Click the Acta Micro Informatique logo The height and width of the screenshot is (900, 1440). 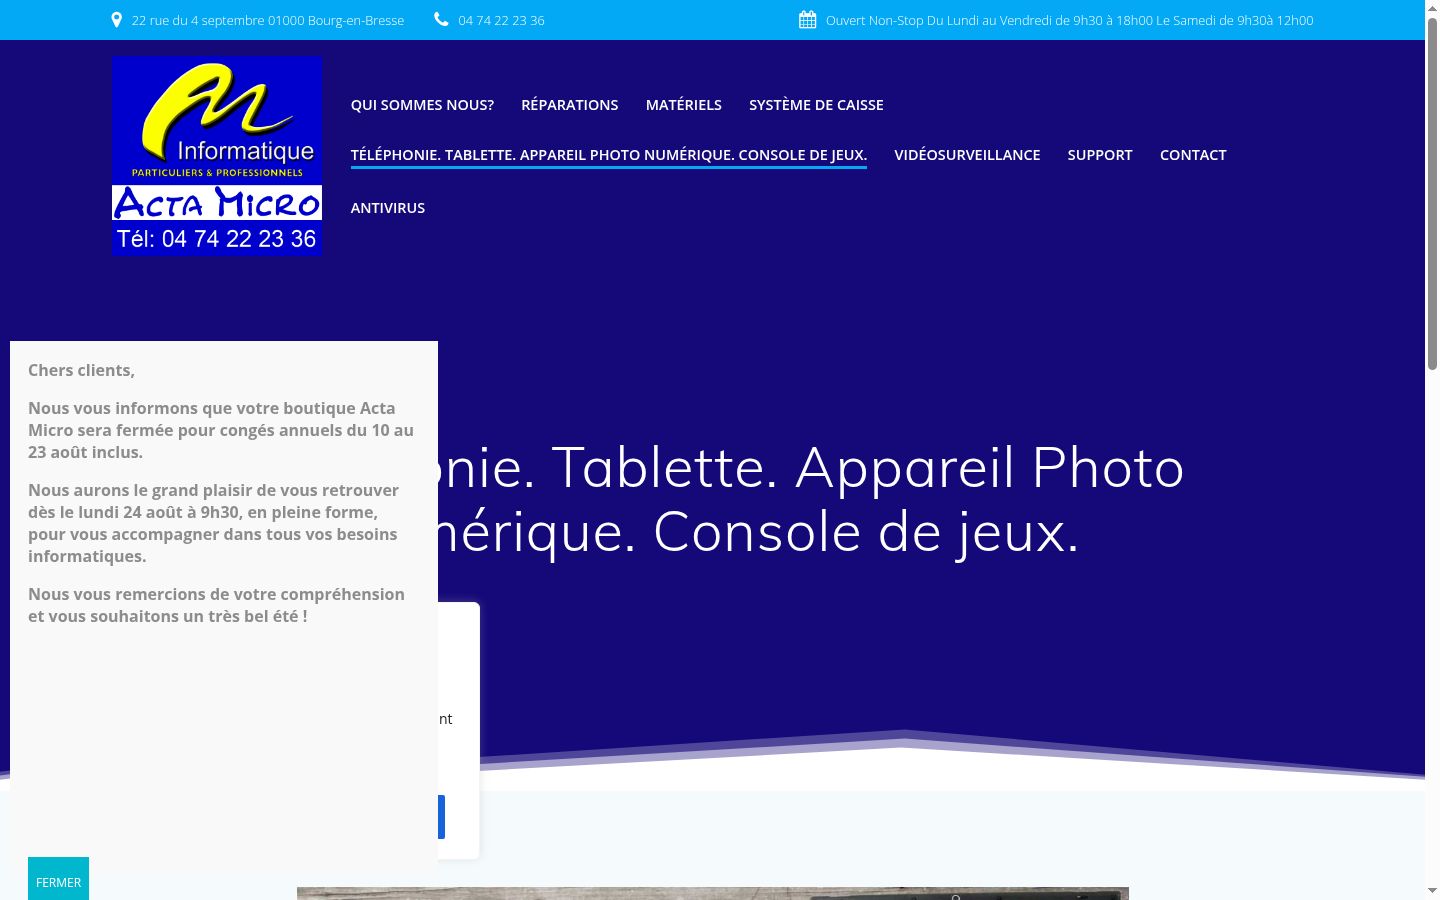click(217, 156)
